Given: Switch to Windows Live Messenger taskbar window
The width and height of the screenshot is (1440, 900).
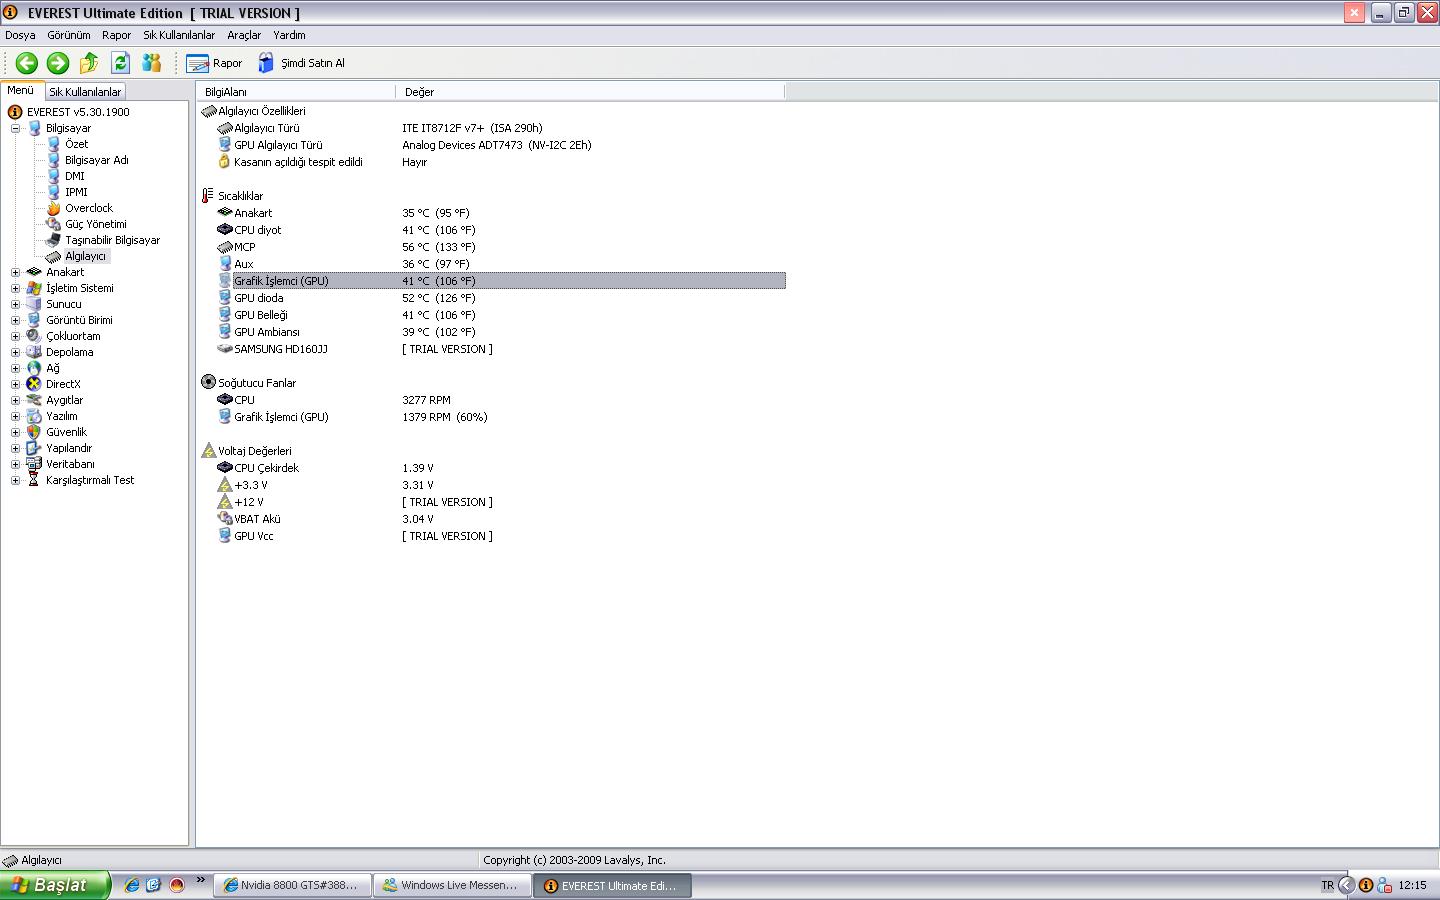Looking at the screenshot, I should click(x=451, y=885).
